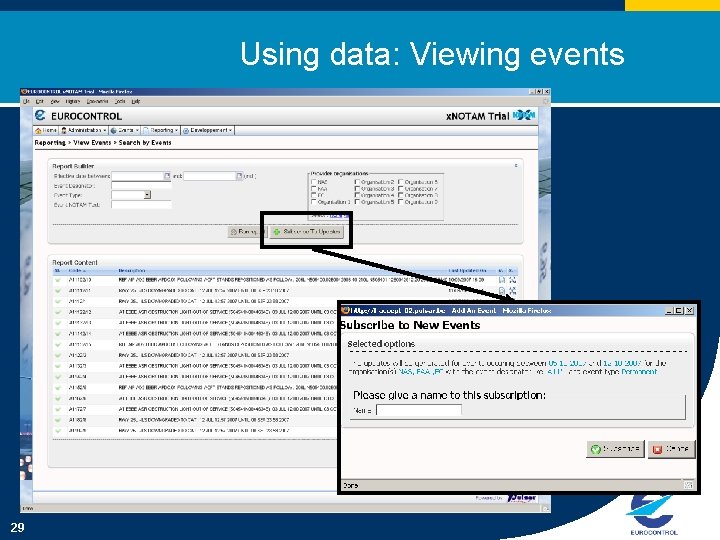Screen dimensions: 720x540
Task: Tick the Organisation 2 checkbox
Action: click(x=357, y=182)
